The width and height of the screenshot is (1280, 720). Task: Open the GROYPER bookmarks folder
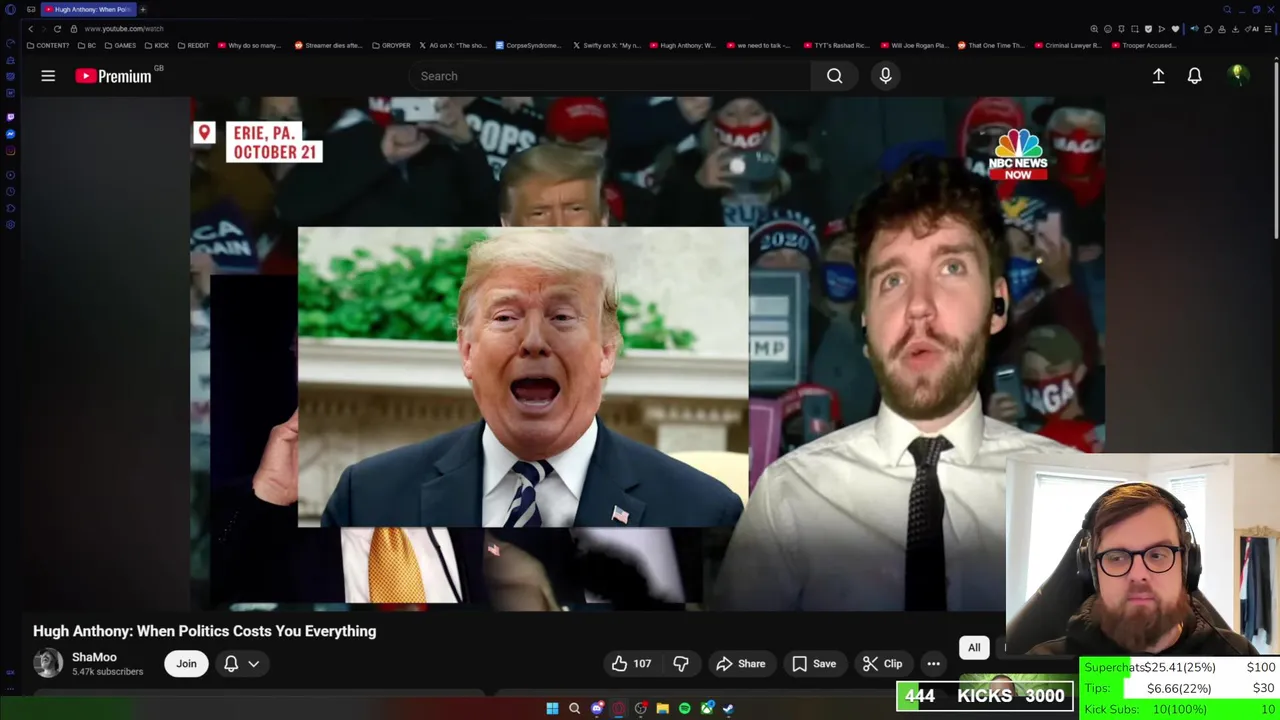coord(391,45)
